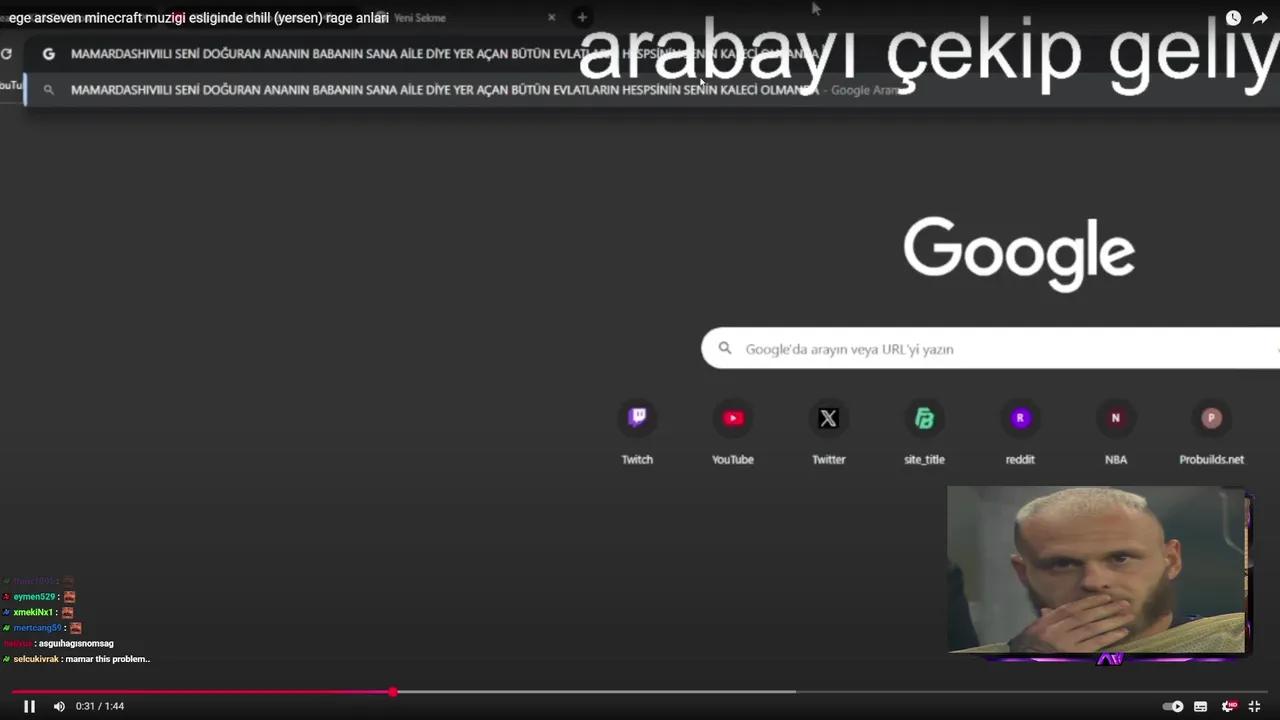Open the Watch later clock icon

click(1233, 18)
